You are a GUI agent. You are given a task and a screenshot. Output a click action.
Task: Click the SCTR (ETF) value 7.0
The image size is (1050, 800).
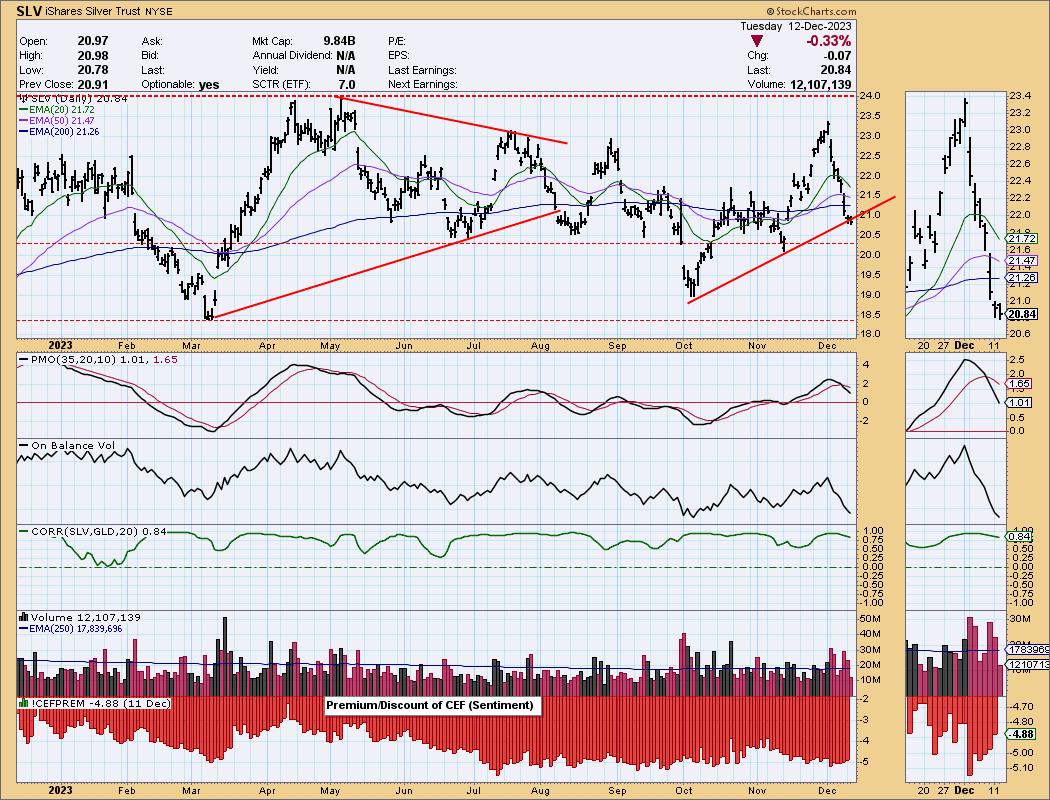point(347,84)
